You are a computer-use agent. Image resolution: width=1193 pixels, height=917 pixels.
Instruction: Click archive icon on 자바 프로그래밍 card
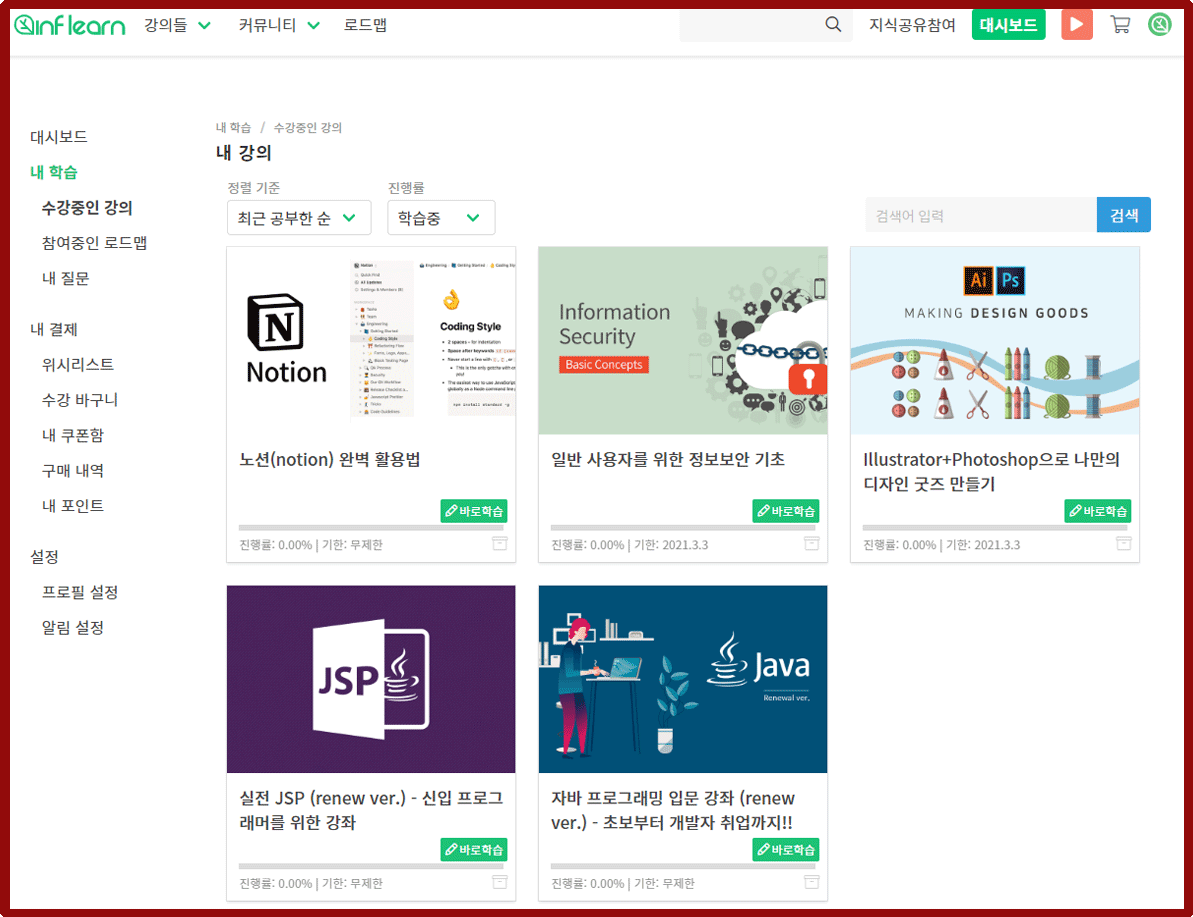[x=812, y=882]
